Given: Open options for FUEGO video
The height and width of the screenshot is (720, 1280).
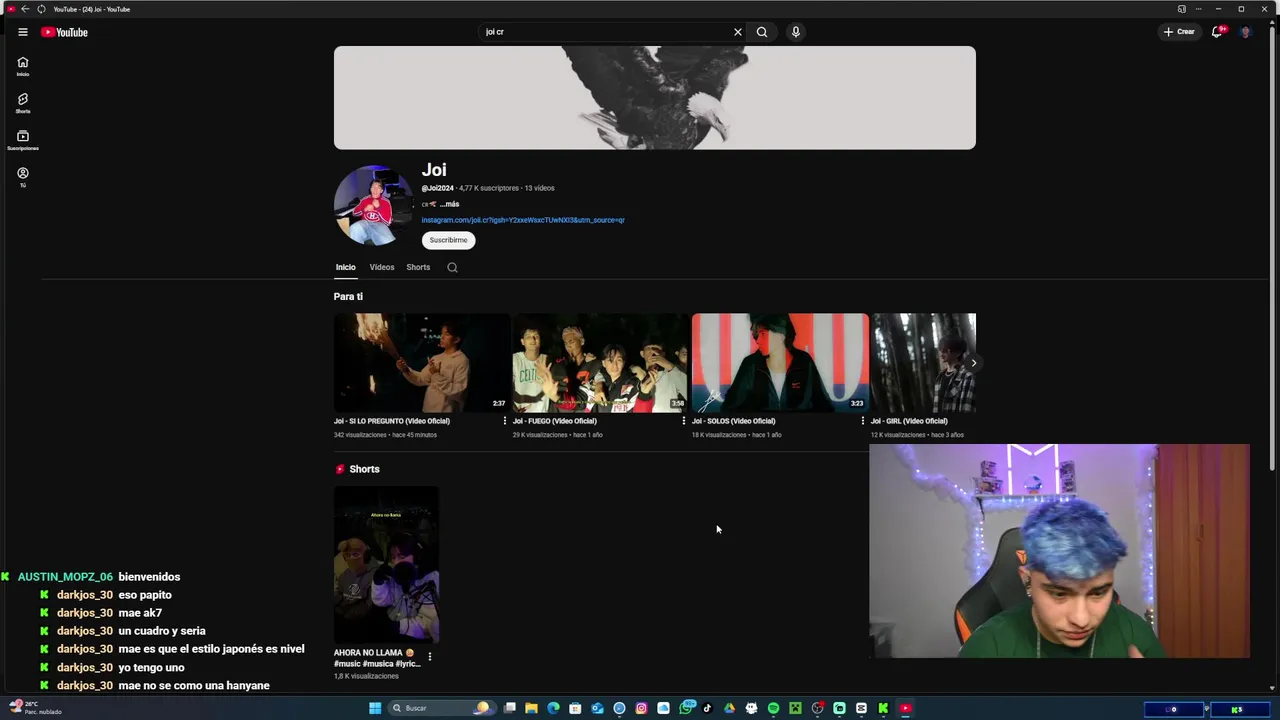Looking at the screenshot, I should 684,421.
